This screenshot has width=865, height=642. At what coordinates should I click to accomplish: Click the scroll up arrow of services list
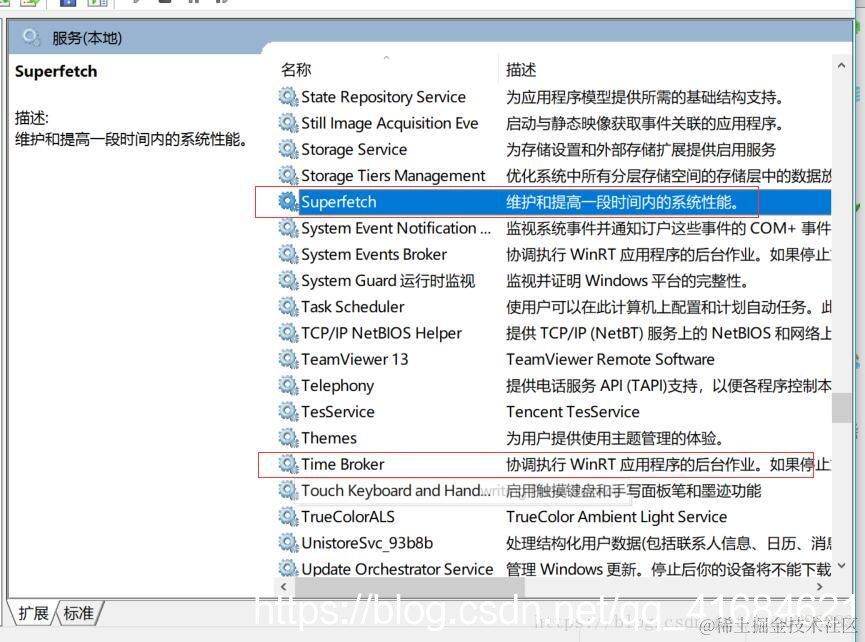[x=841, y=66]
